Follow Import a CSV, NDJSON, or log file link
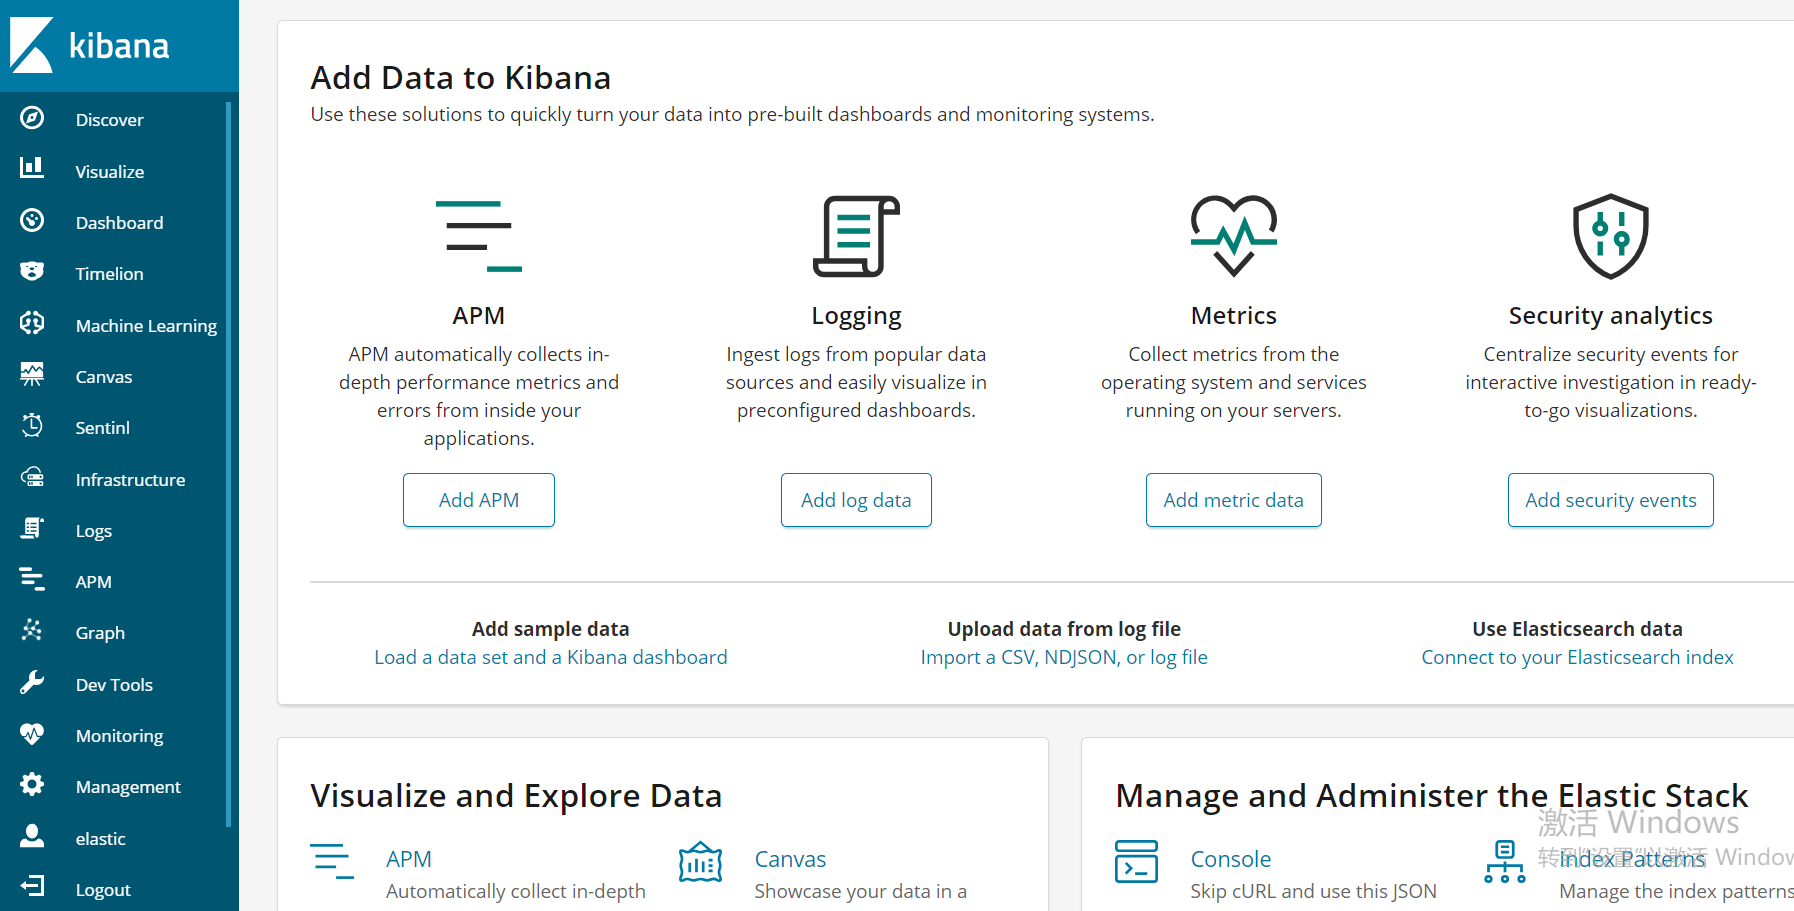 [1064, 657]
